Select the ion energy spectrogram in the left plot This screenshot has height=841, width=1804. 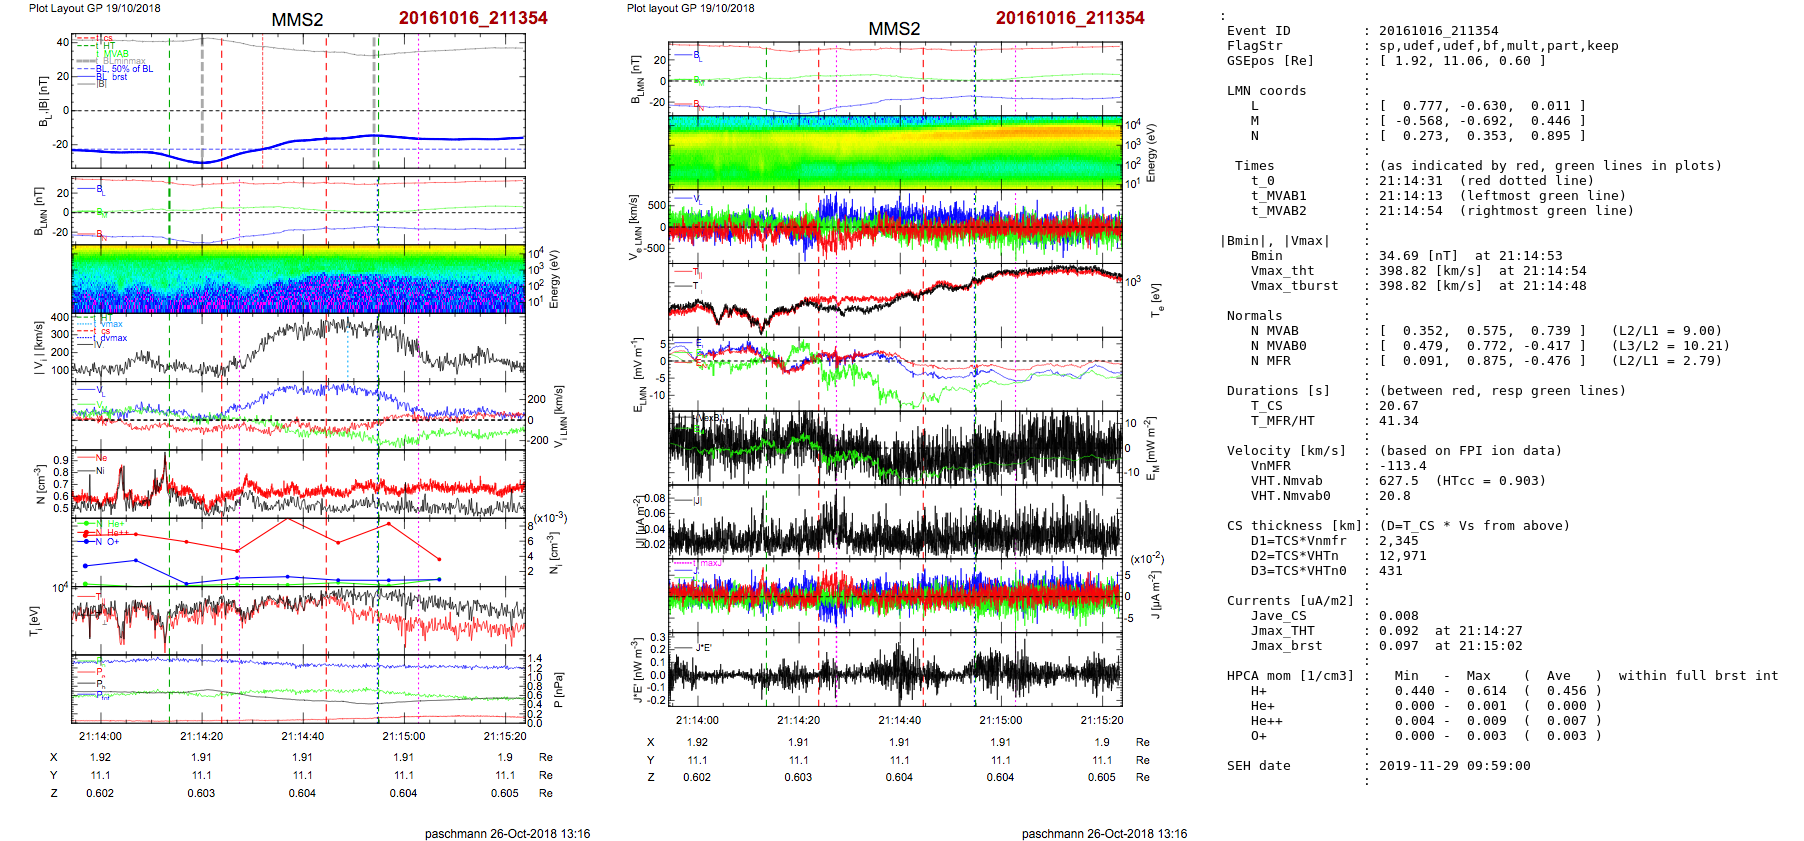click(x=298, y=279)
